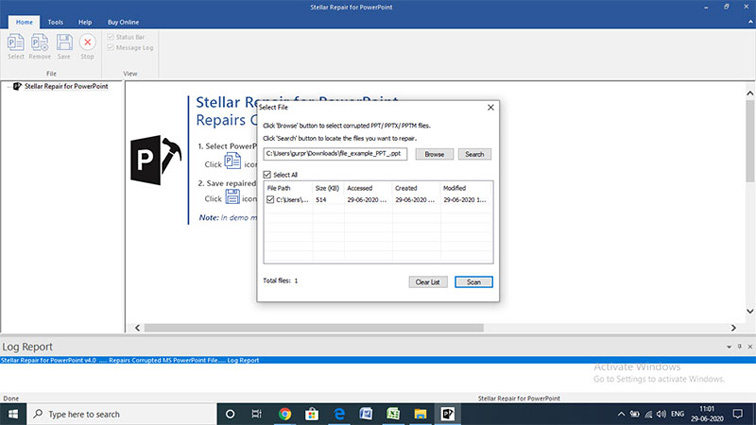756x425 pixels.
Task: Click the taskbar search box
Action: 122,414
